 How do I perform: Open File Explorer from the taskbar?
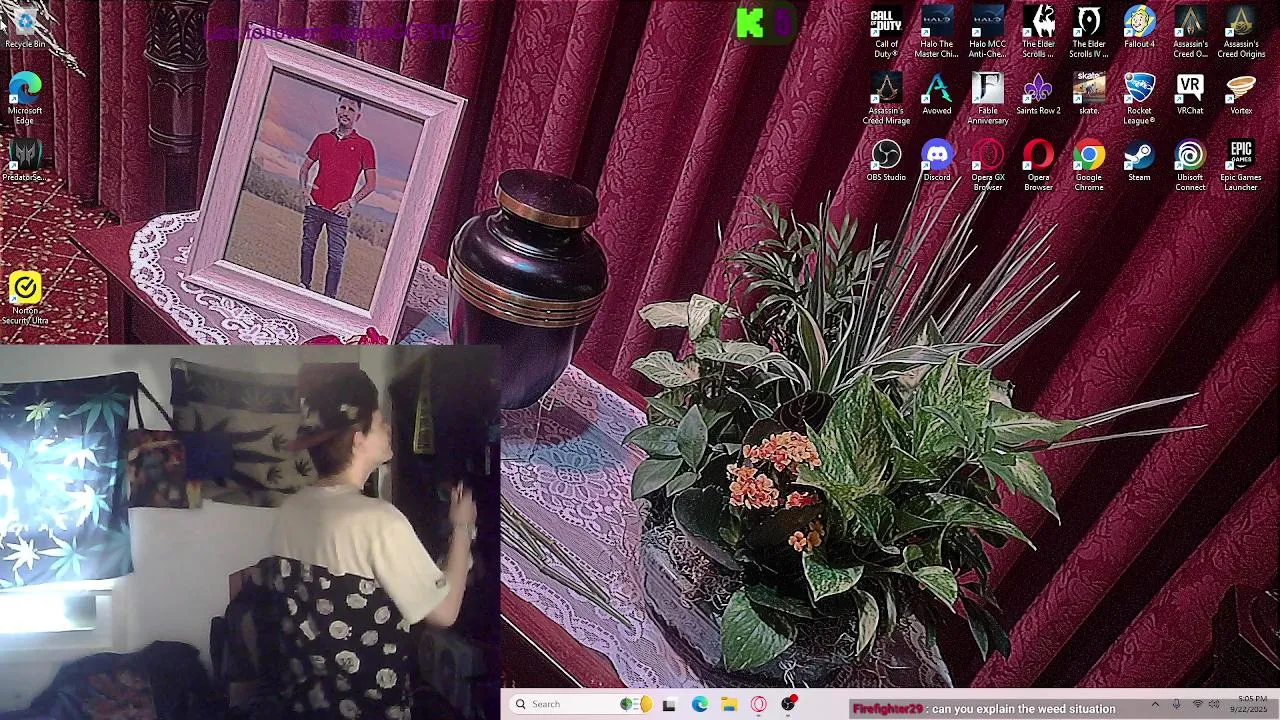tap(729, 705)
